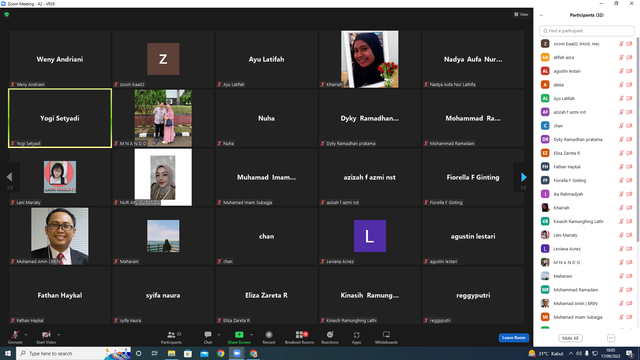
Task: Open File Explorer from the taskbar
Action: (171, 353)
